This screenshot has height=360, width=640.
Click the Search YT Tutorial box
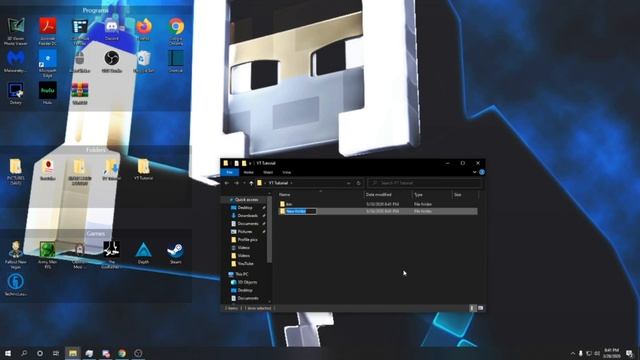click(424, 183)
